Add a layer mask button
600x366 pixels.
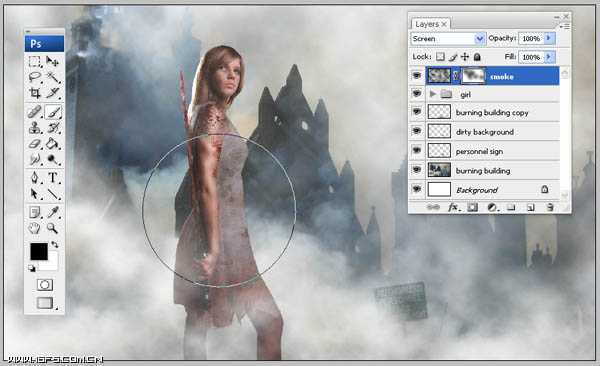(473, 207)
